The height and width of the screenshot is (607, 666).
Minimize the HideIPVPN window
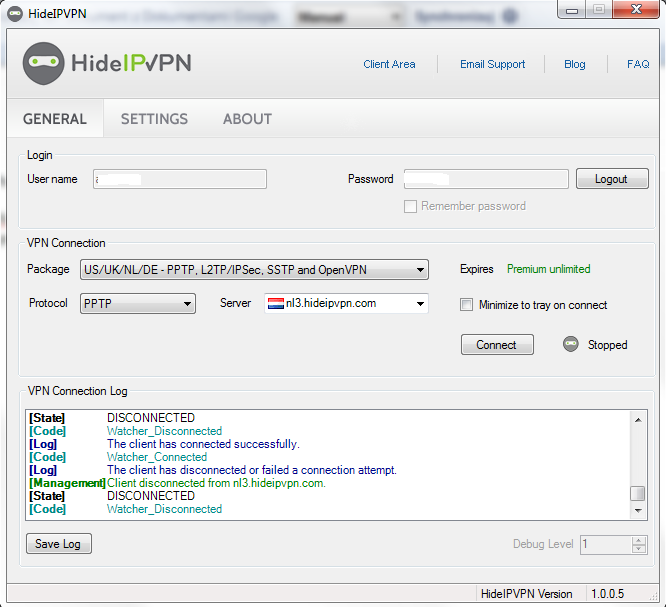(572, 9)
